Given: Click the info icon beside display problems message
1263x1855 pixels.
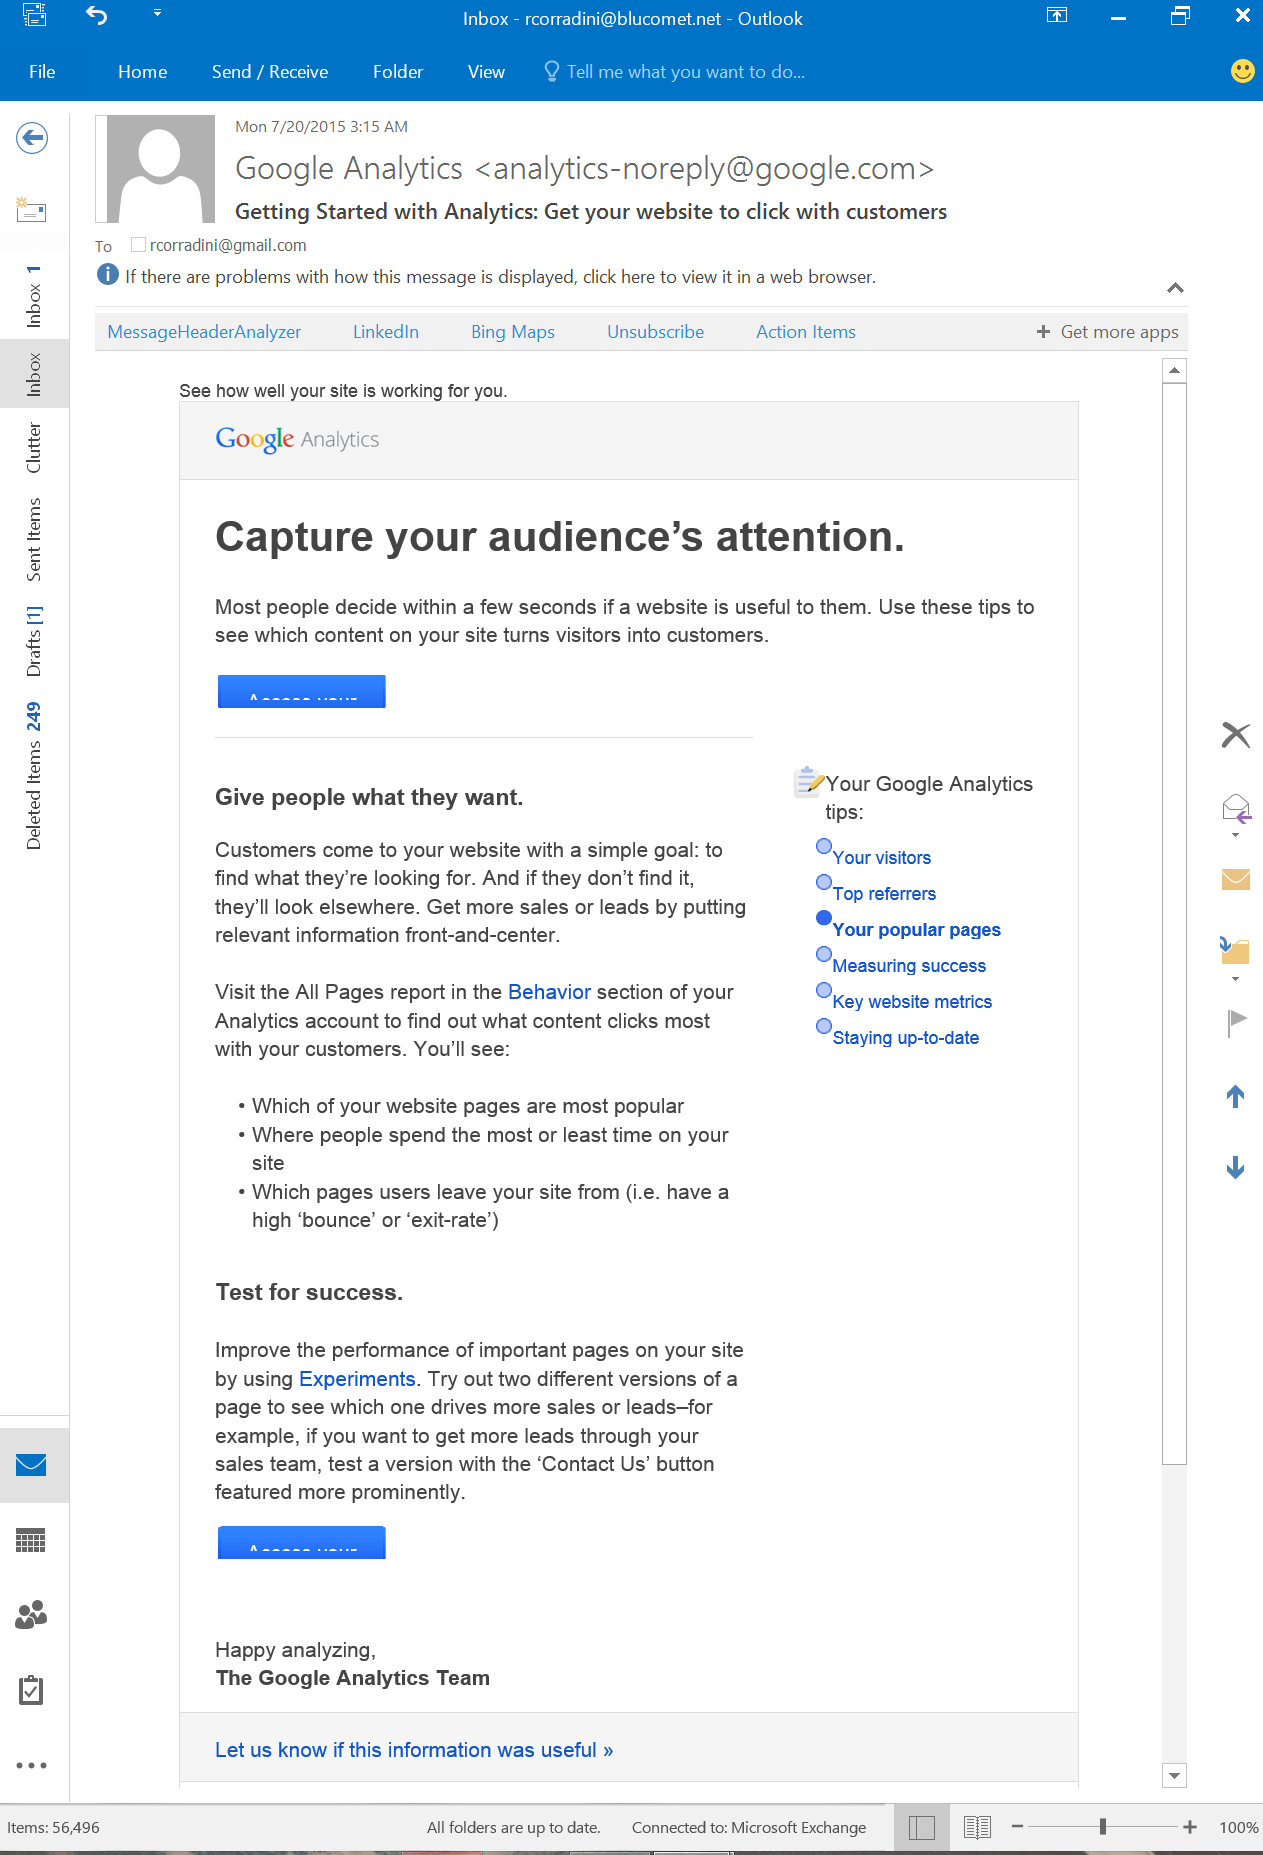Looking at the screenshot, I should 108,274.
